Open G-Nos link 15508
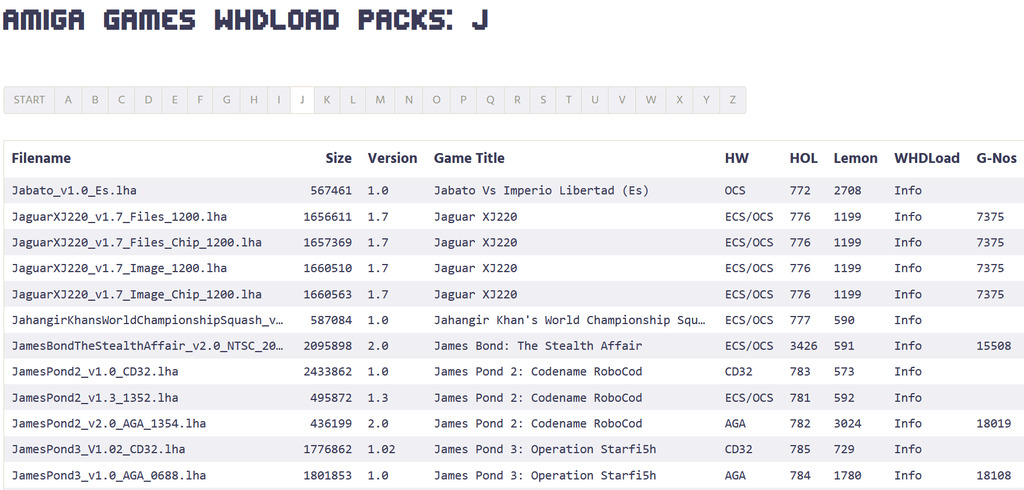1024x490 pixels. coord(993,346)
